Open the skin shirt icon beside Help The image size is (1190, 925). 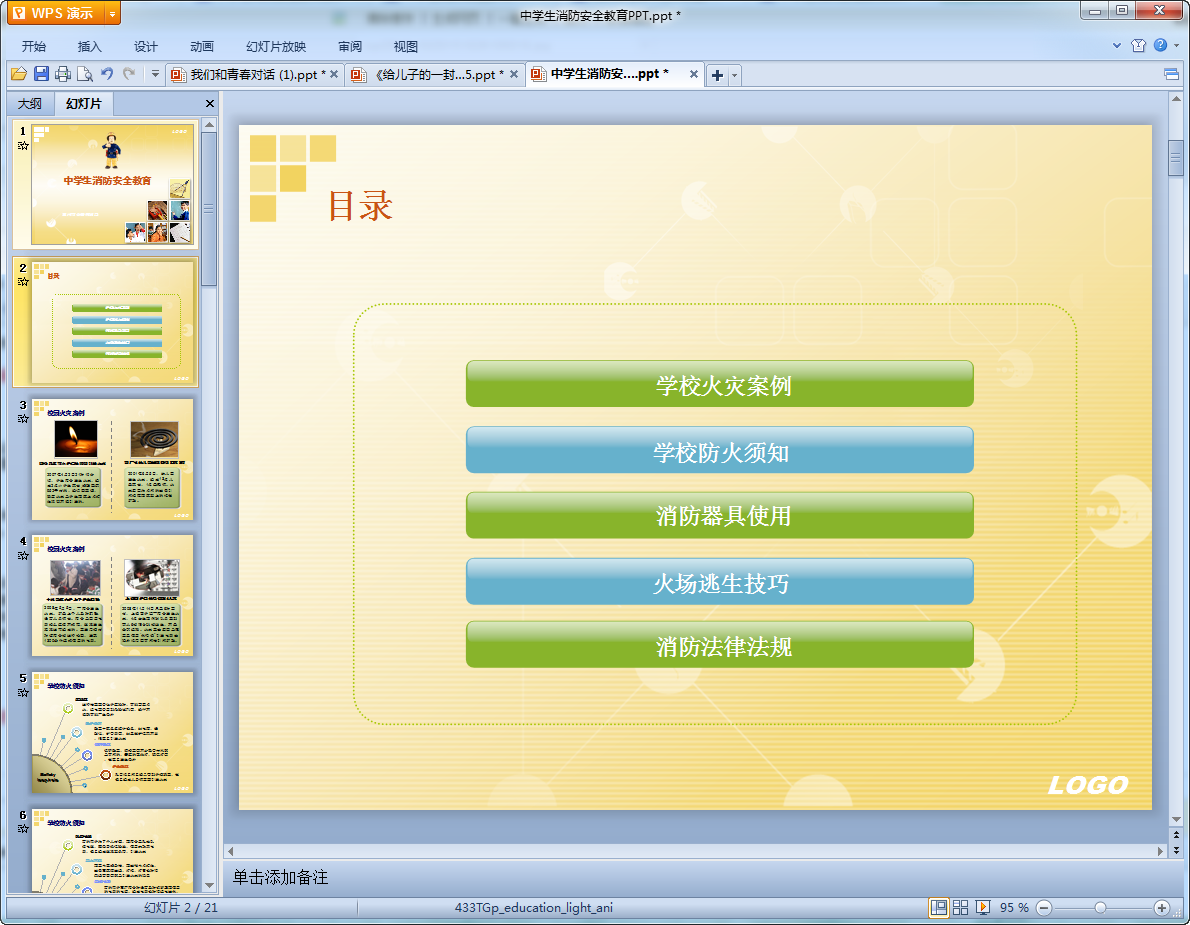click(1138, 45)
